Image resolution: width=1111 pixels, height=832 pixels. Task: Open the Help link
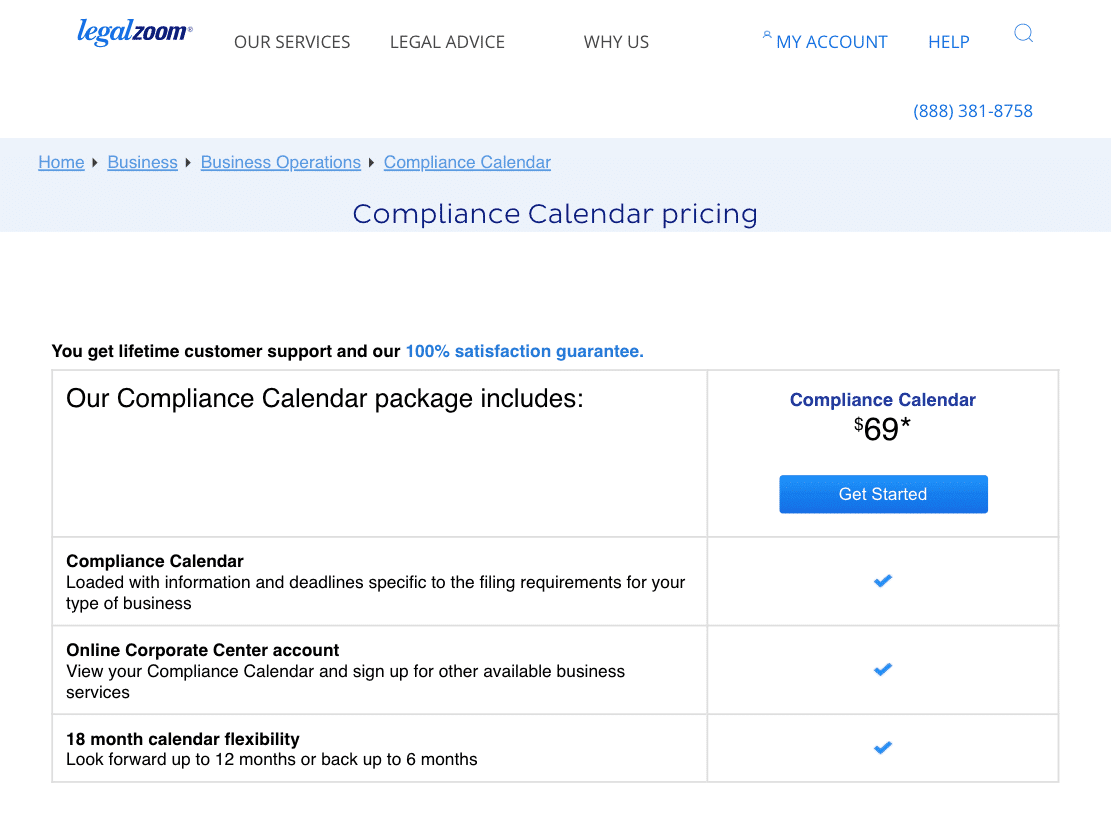949,42
